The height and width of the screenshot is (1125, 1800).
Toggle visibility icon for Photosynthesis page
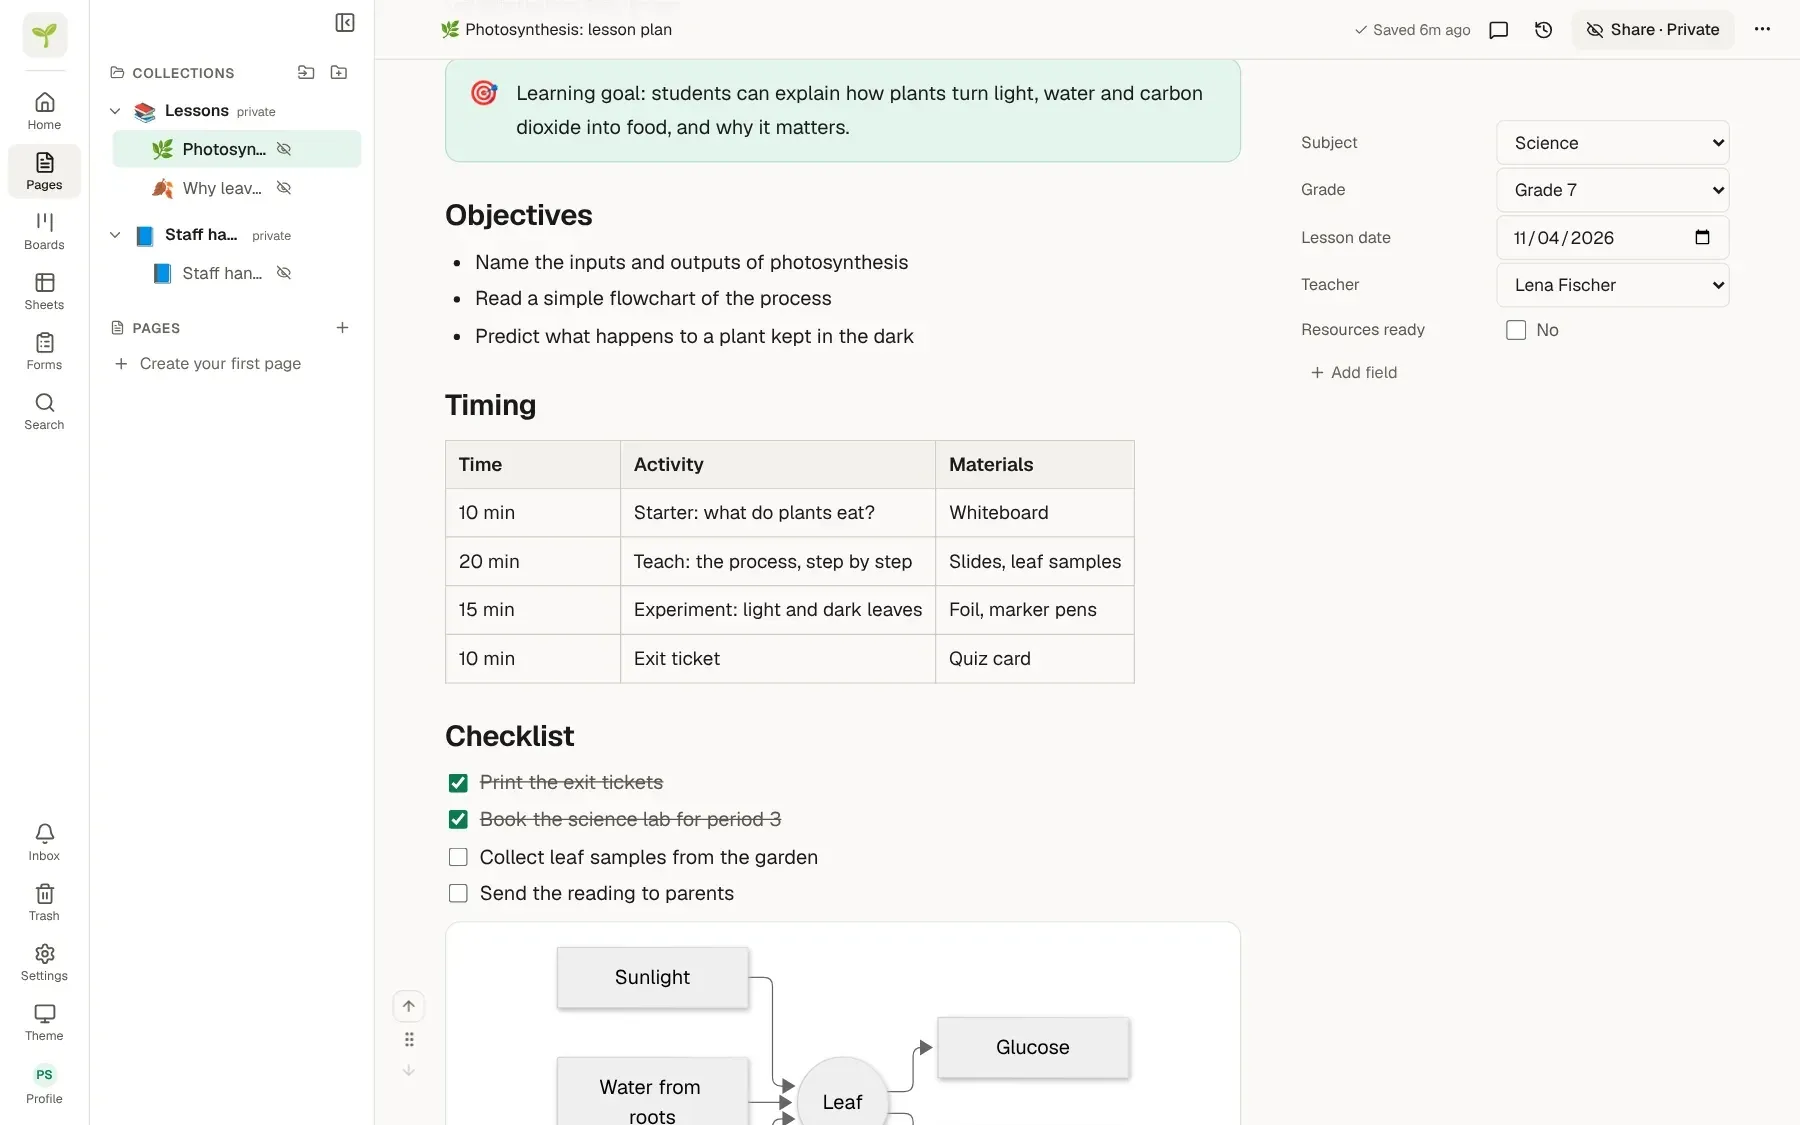tap(284, 149)
